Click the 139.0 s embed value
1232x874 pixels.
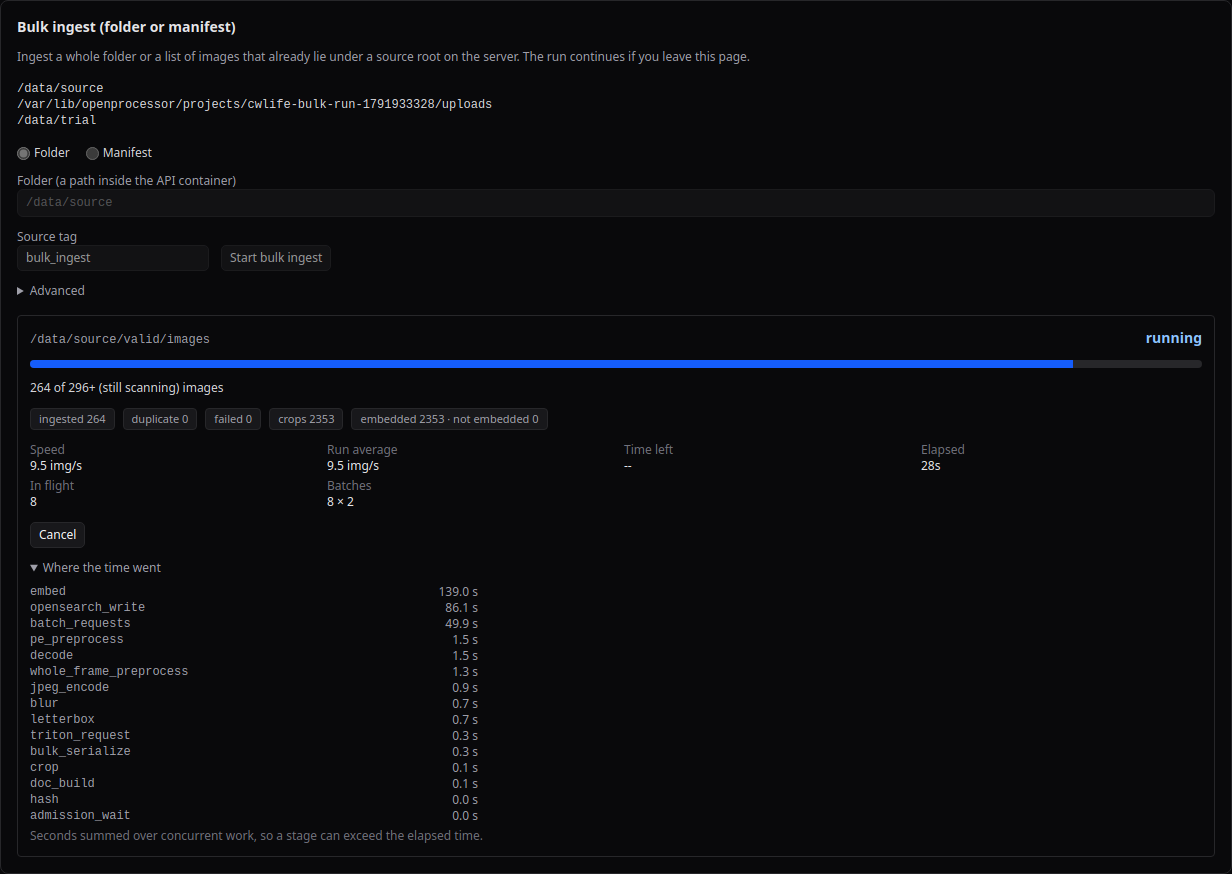pyautogui.click(x=458, y=592)
